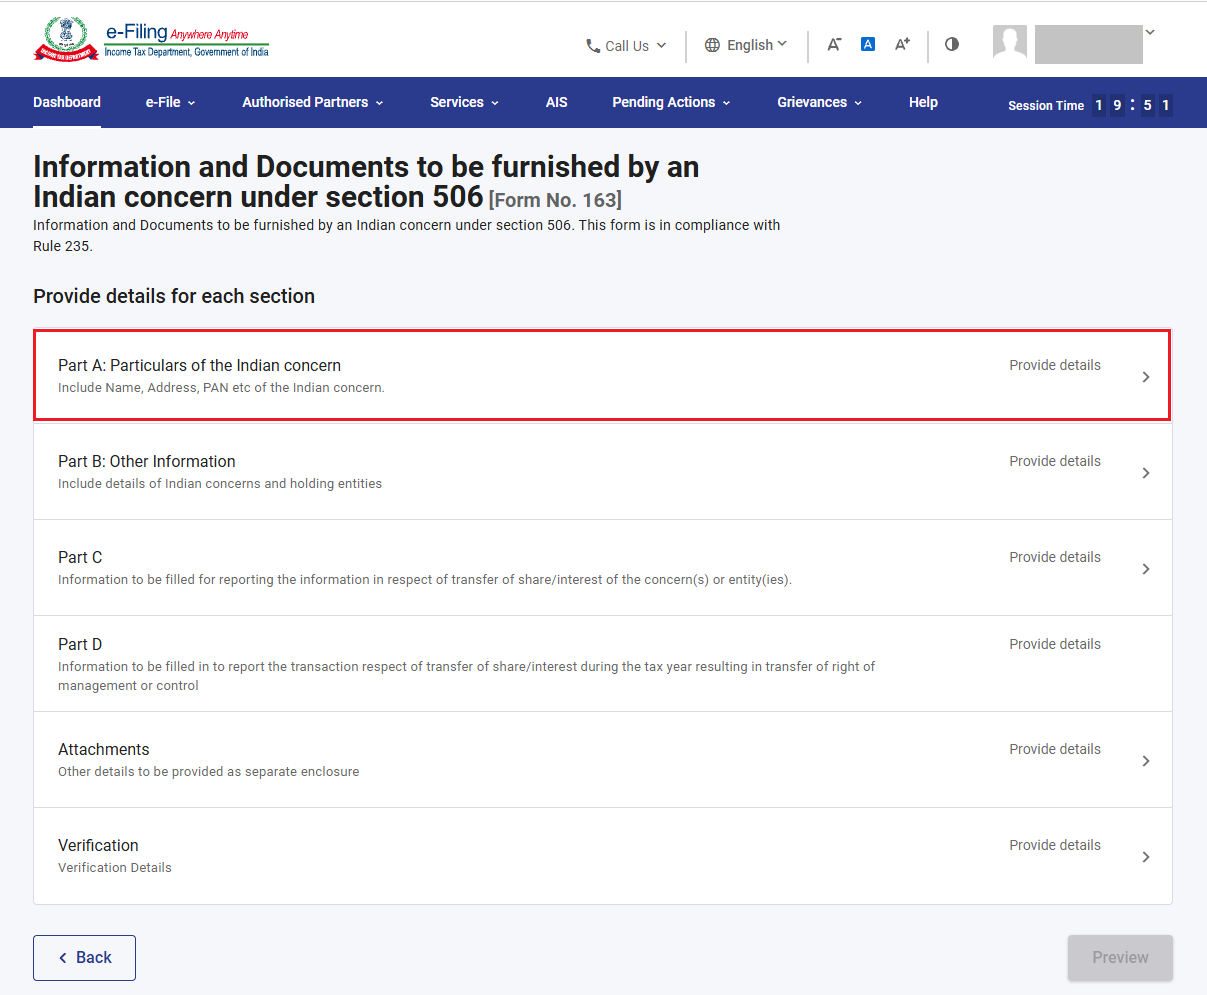Open the Call Us dropdown
This screenshot has width=1207, height=995.
pyautogui.click(x=627, y=46)
